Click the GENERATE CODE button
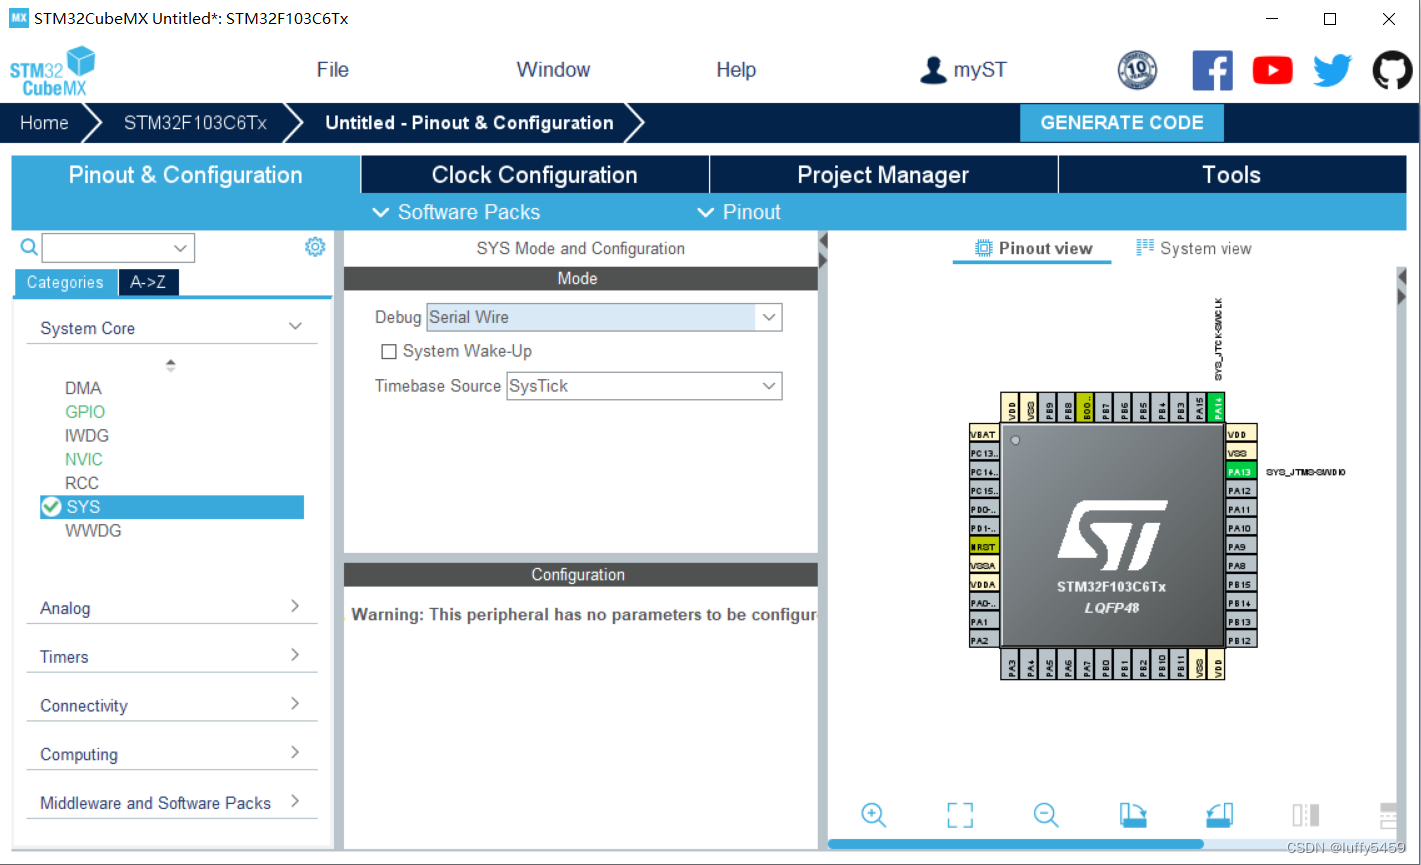 (x=1122, y=123)
